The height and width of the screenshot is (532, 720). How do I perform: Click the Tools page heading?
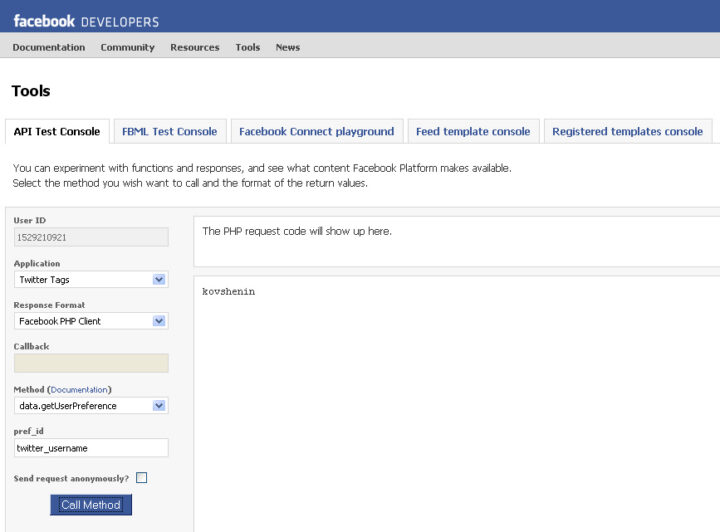tap(31, 91)
